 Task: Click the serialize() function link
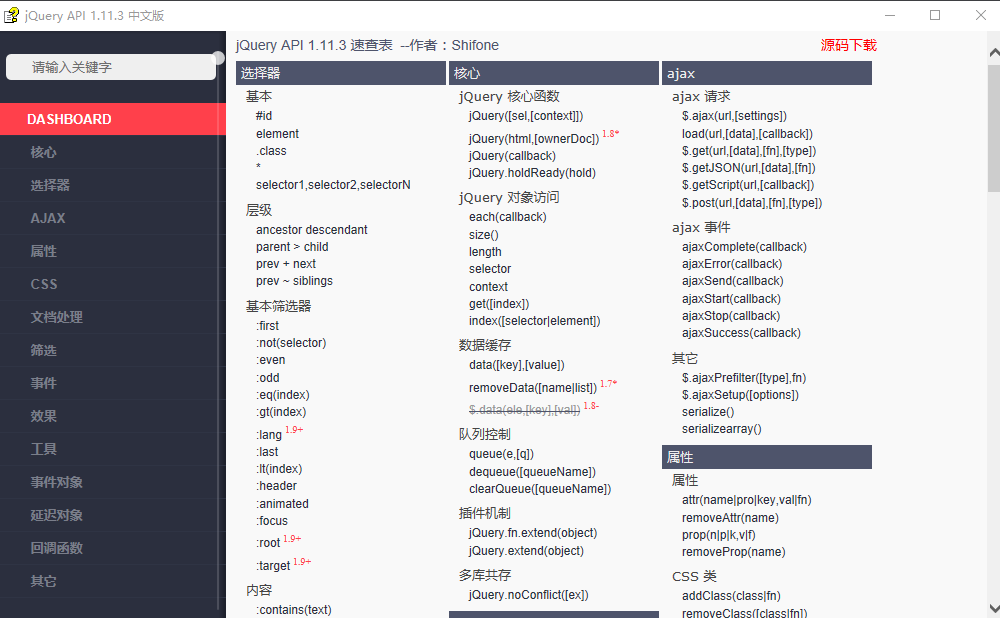point(707,411)
